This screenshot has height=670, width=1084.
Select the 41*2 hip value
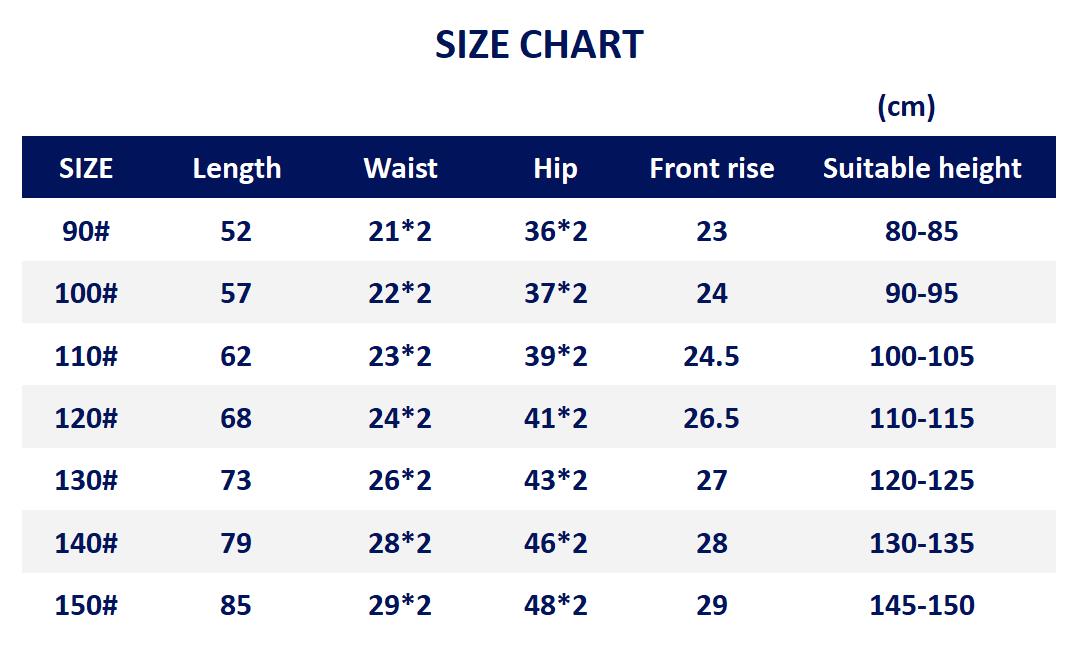(555, 418)
